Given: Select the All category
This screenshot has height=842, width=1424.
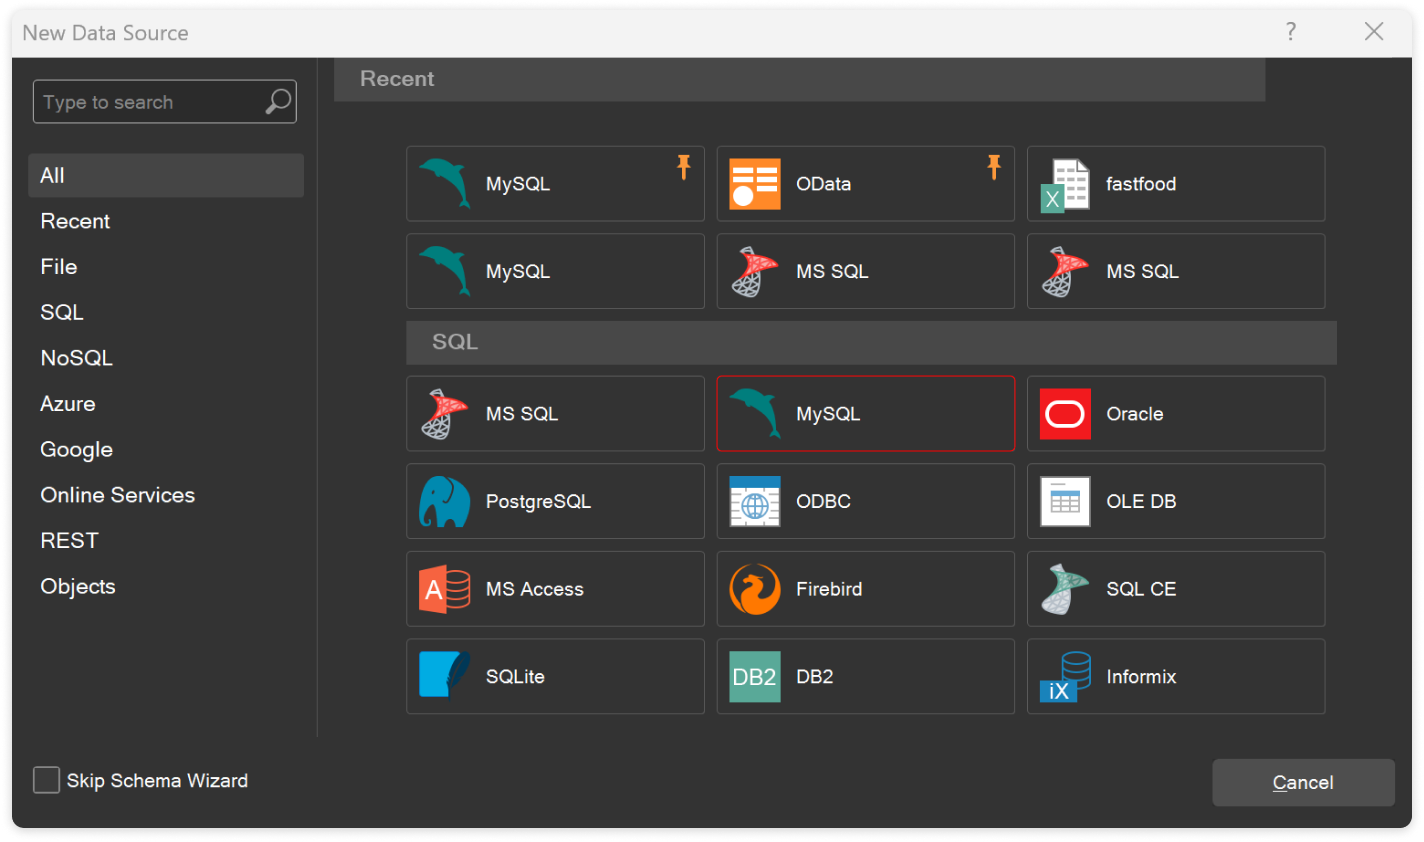Looking at the screenshot, I should click(166, 175).
